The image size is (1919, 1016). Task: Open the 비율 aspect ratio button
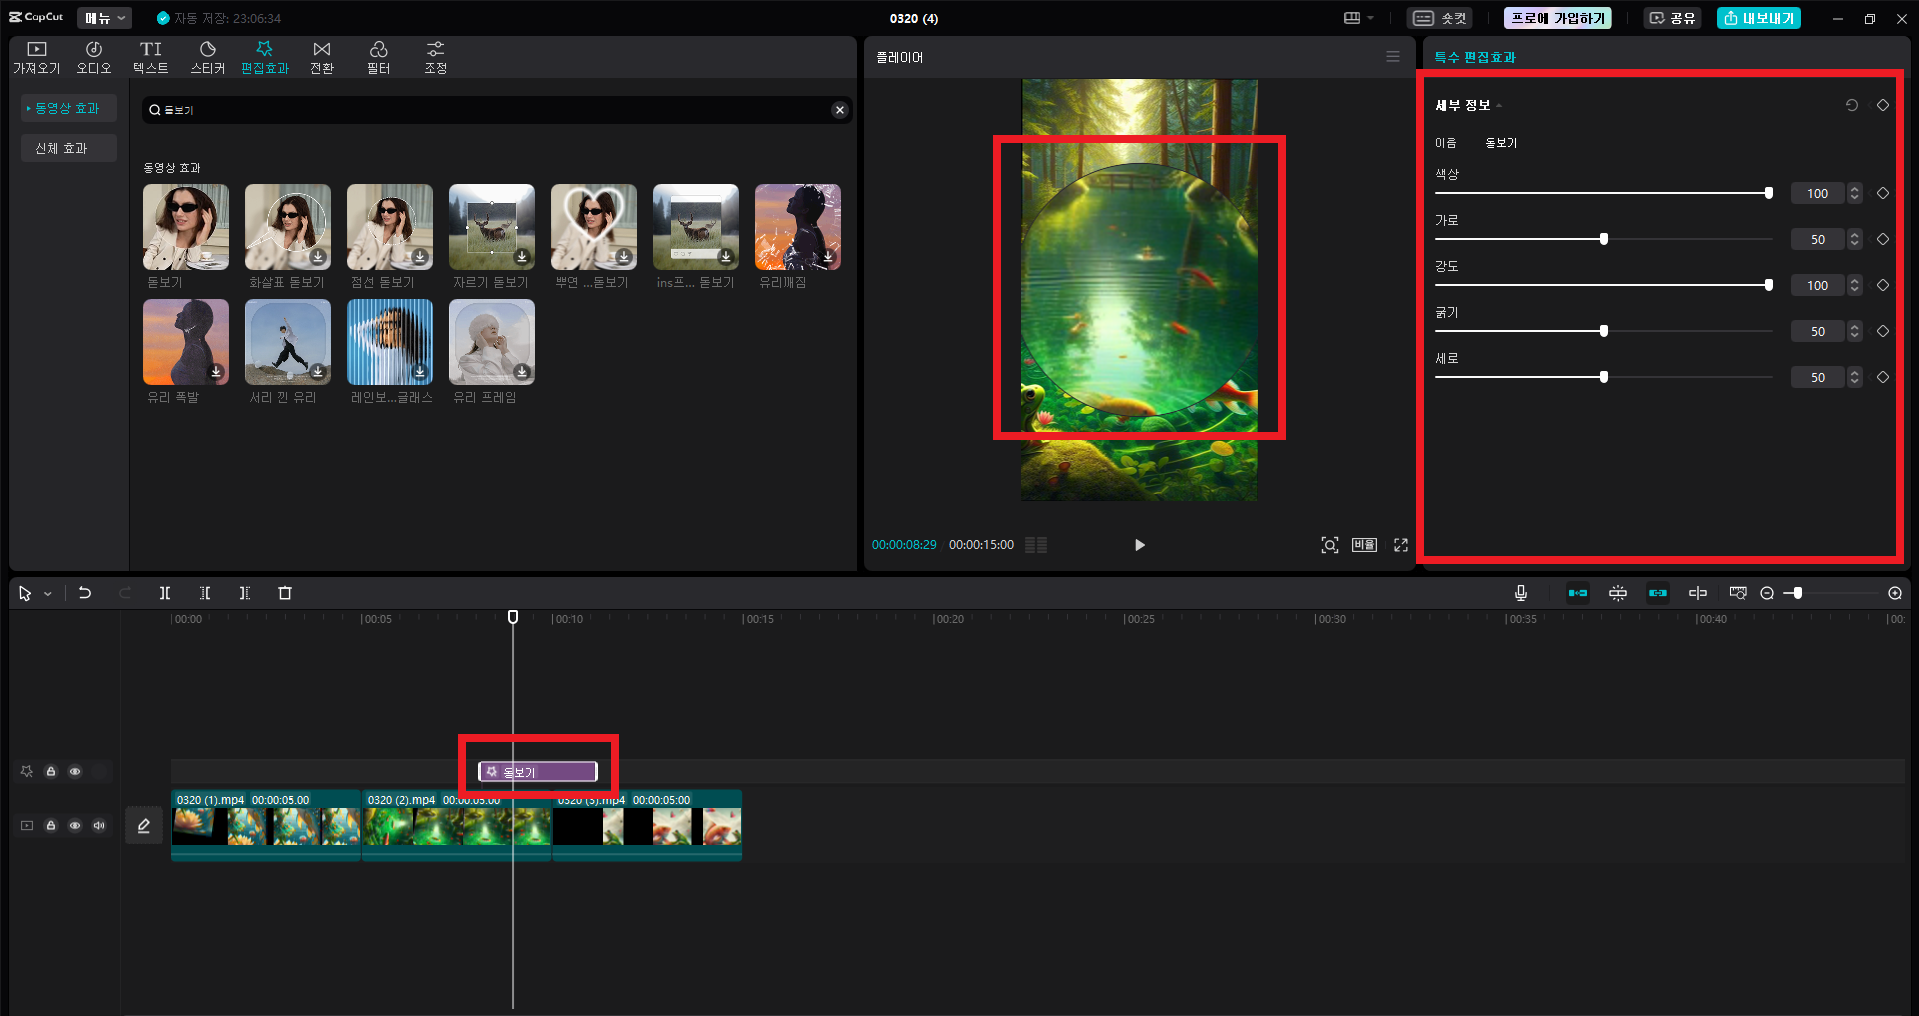point(1365,545)
